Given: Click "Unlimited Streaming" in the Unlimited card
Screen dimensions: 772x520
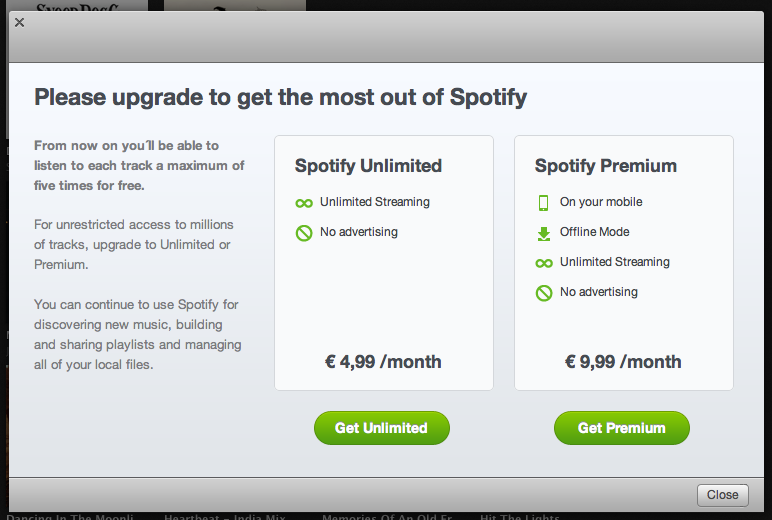Looking at the screenshot, I should pos(375,202).
